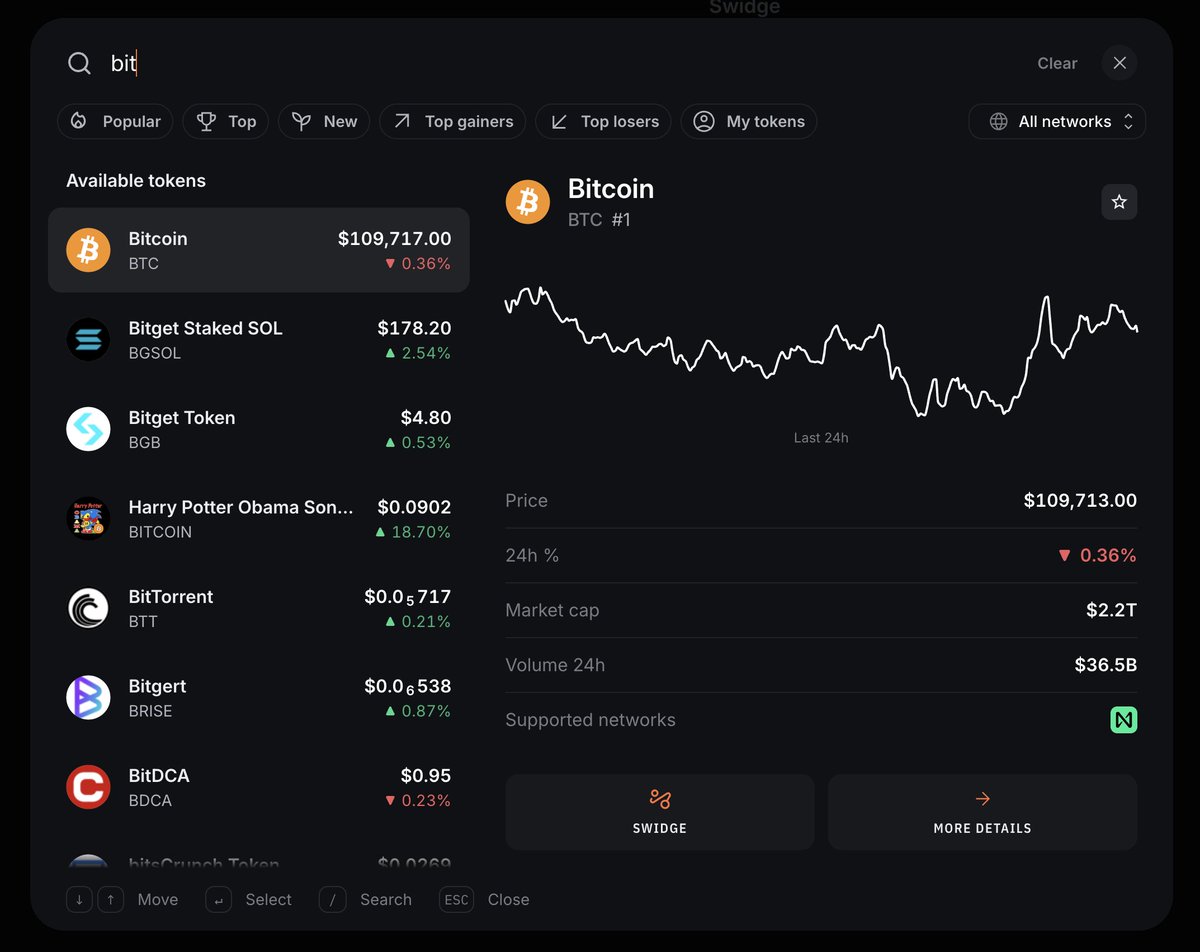Click the BRISE ticker symbol
1200x952 pixels.
coord(150,711)
